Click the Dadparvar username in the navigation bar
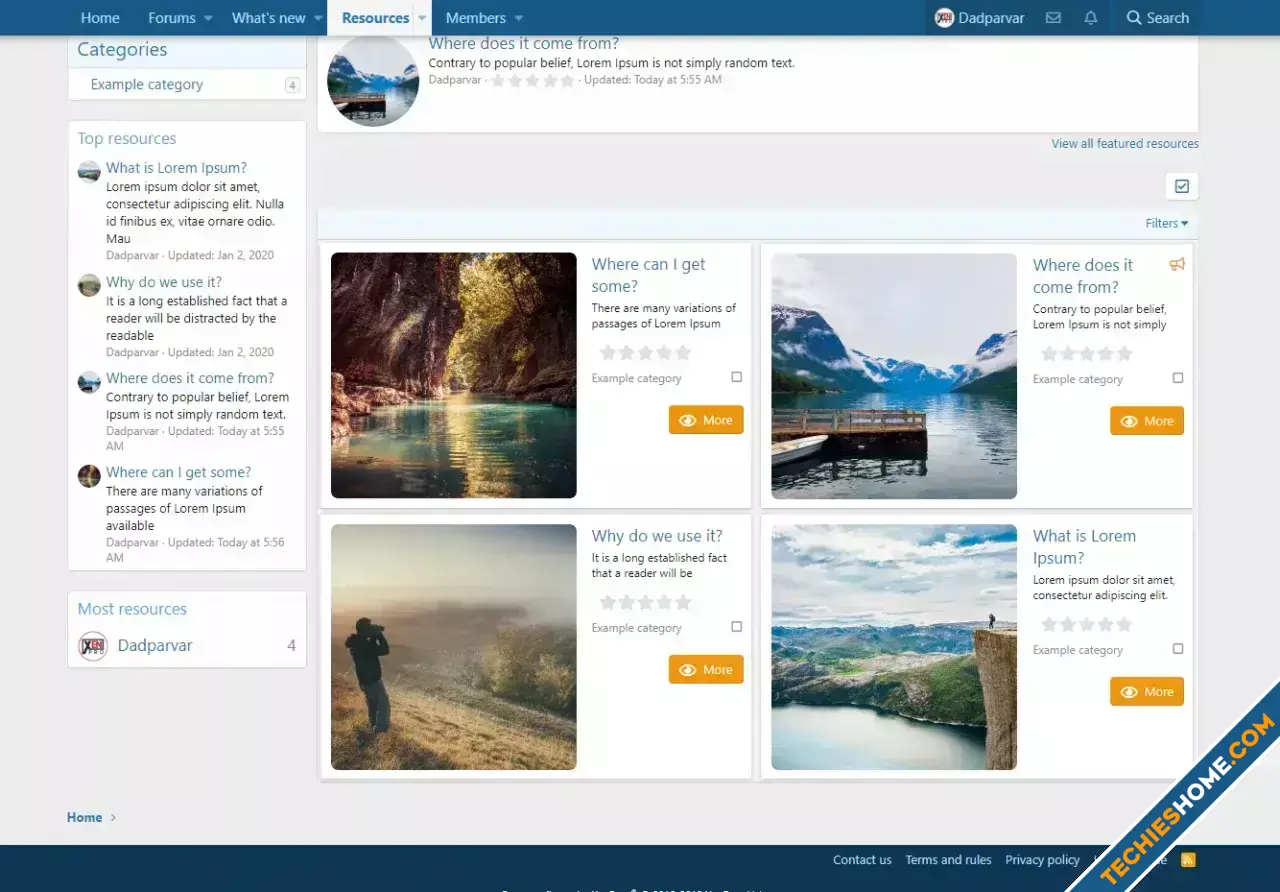Image resolution: width=1280 pixels, height=892 pixels. coord(991,18)
